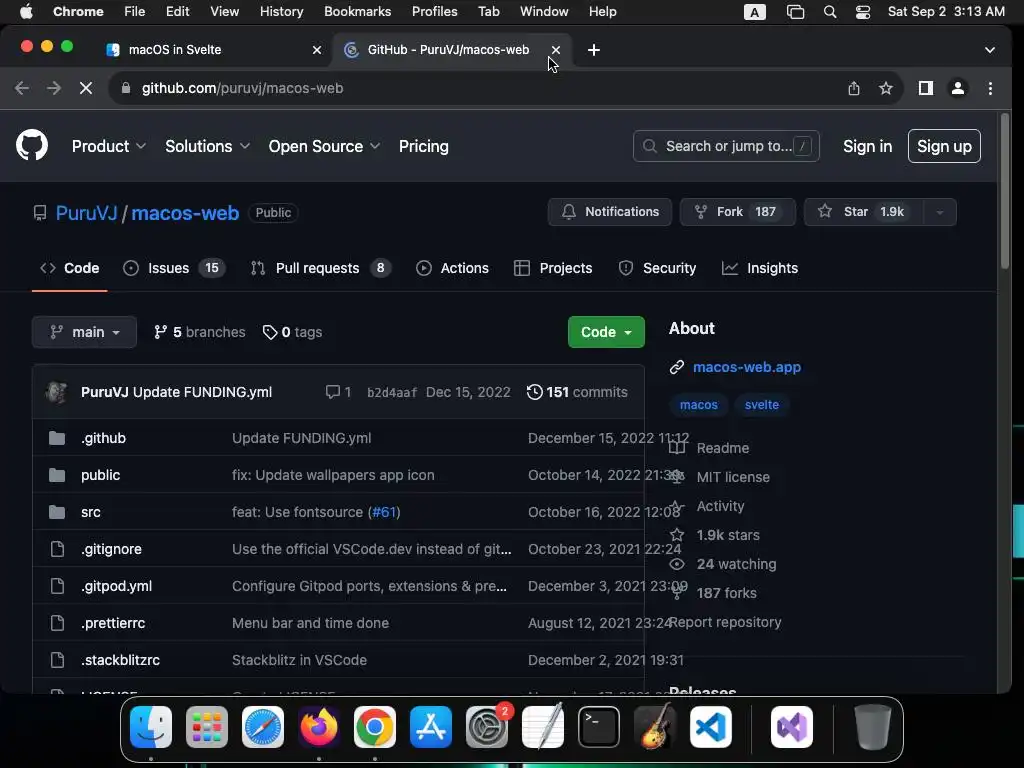Open the main branch selector
The image size is (1024, 768).
tap(84, 332)
